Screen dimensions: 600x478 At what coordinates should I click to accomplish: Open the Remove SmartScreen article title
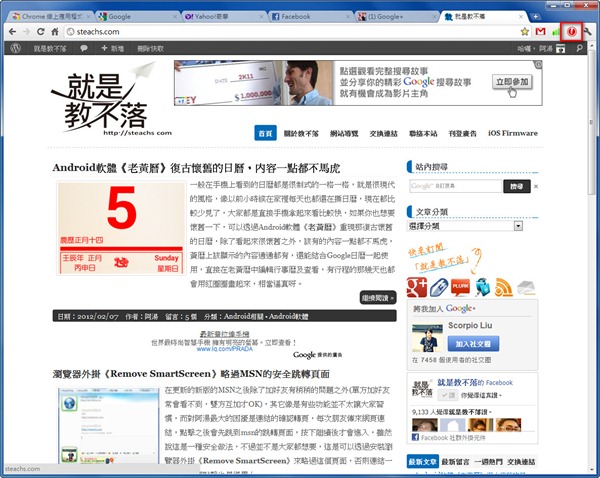point(191,374)
